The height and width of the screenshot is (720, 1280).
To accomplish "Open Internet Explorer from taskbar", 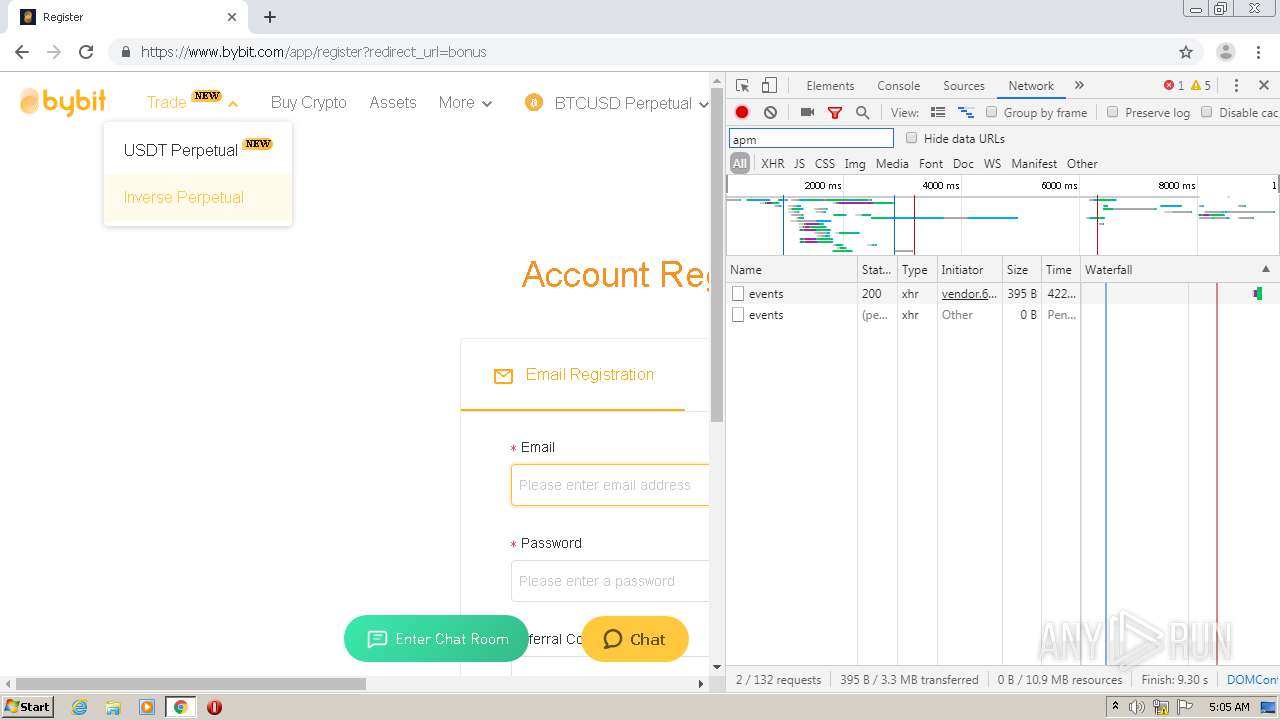I will click(79, 707).
